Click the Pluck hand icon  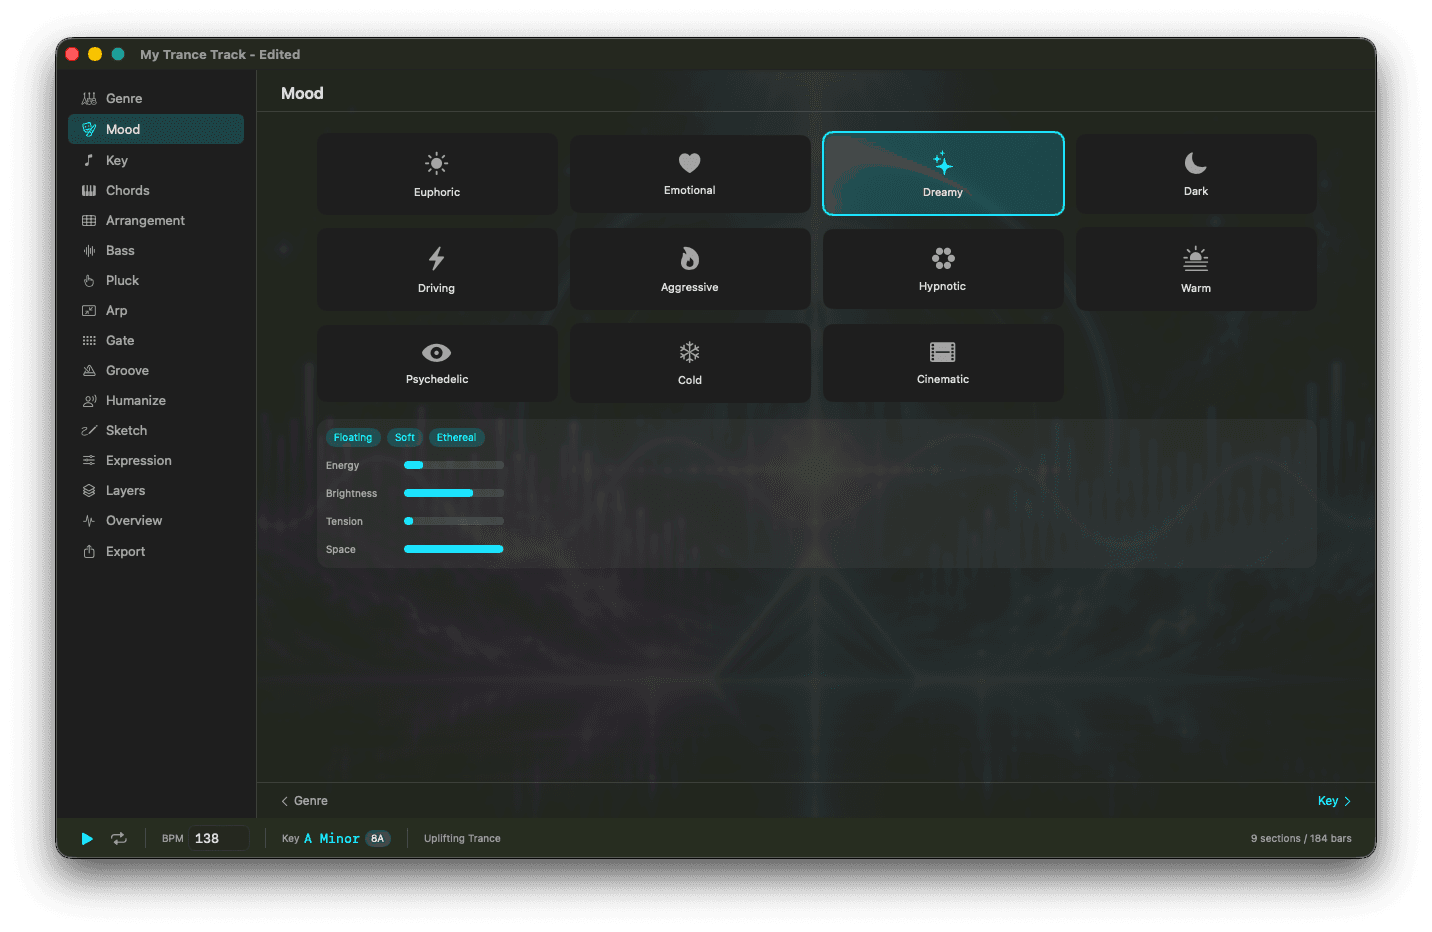coord(89,280)
